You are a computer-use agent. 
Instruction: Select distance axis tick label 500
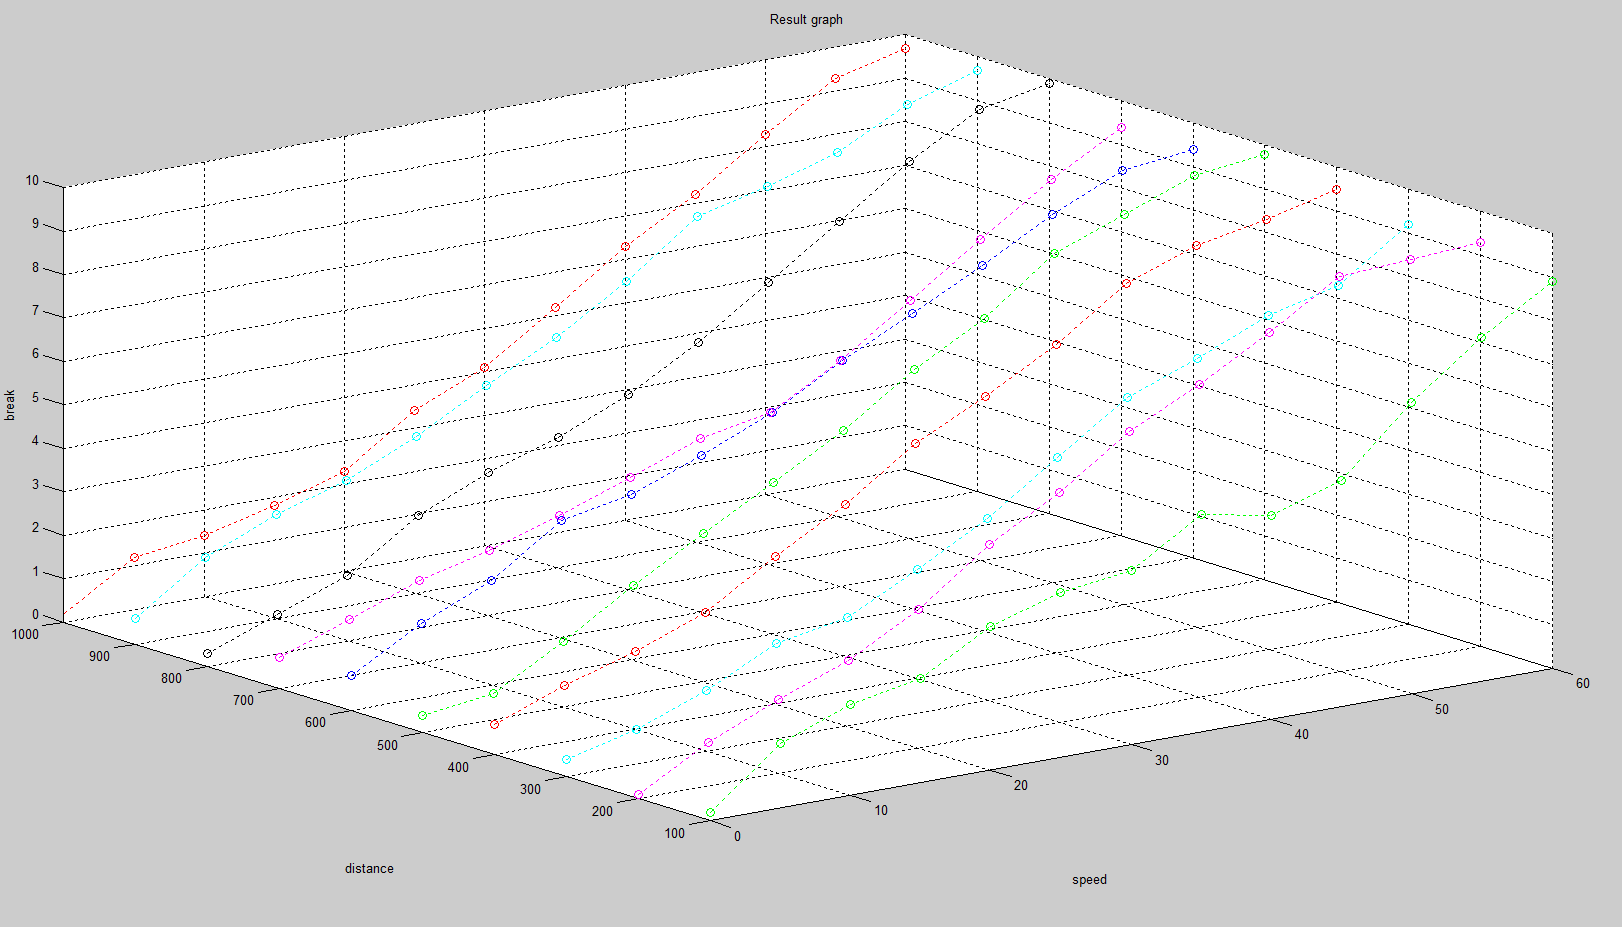pyautogui.click(x=387, y=745)
